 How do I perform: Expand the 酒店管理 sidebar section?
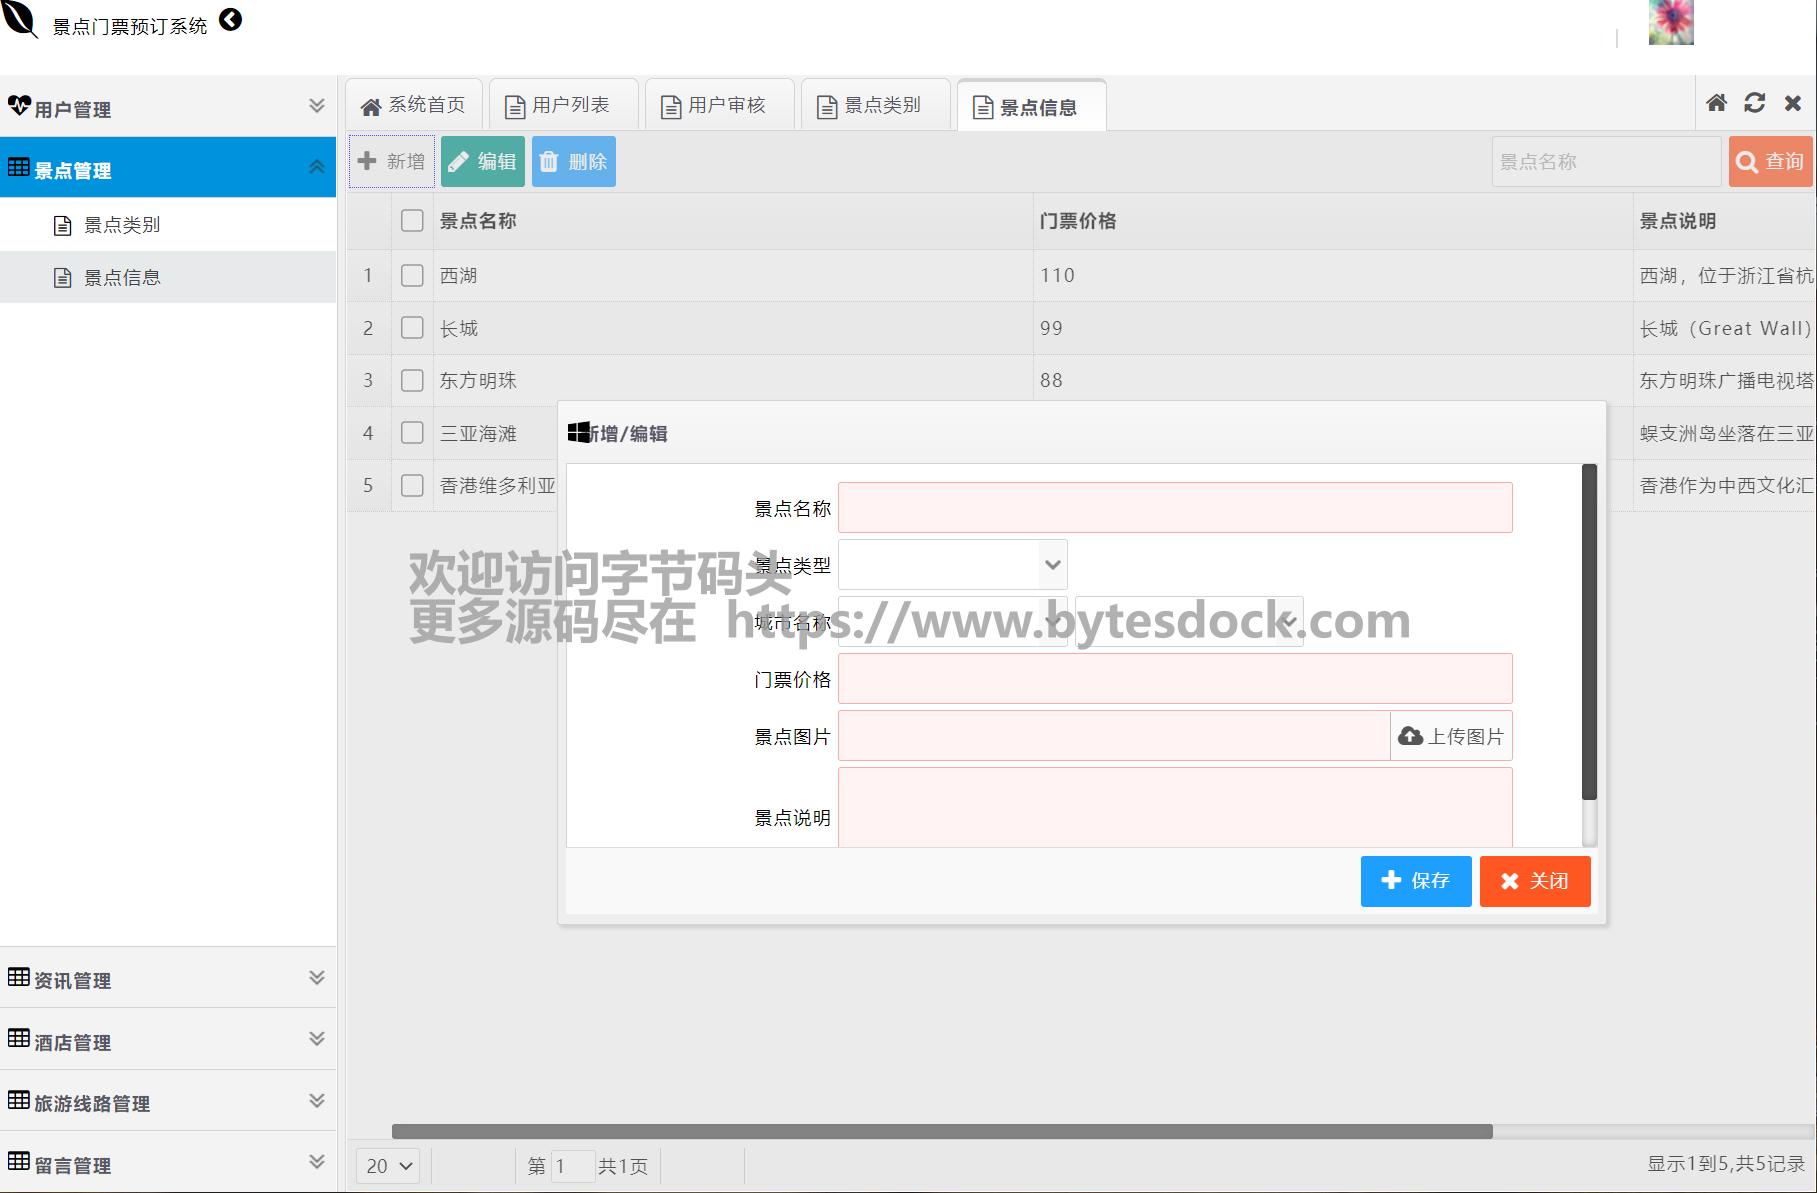pyautogui.click(x=168, y=1041)
